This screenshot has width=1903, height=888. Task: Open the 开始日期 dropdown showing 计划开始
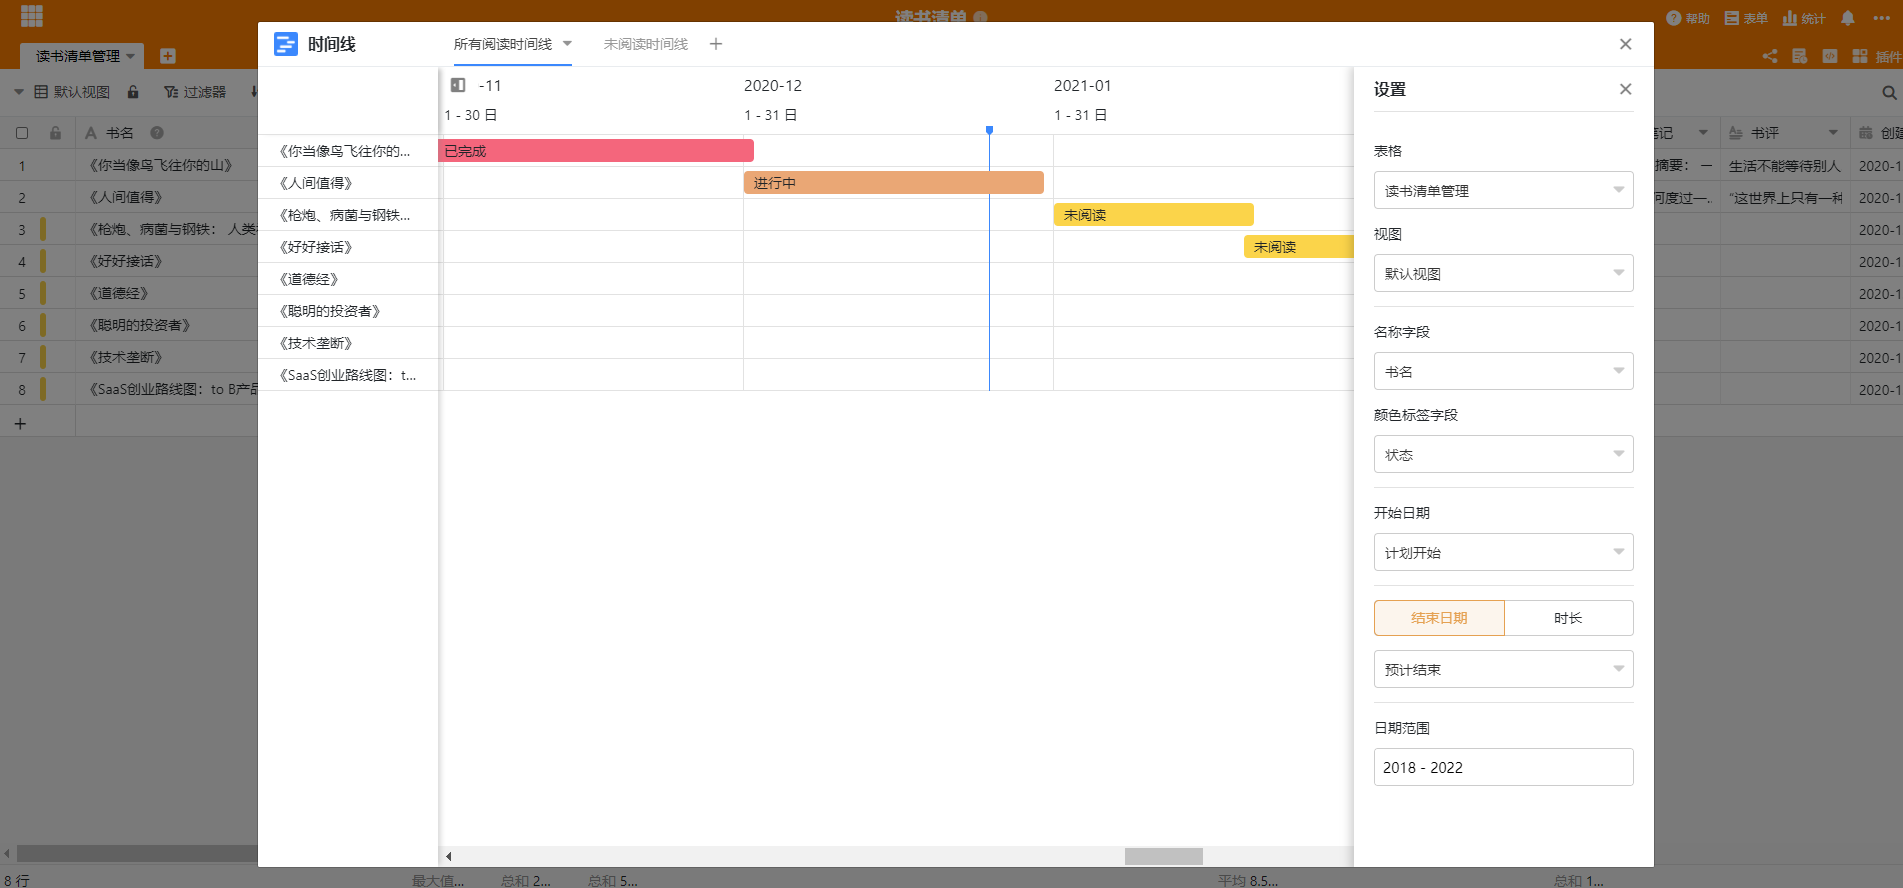[1503, 552]
